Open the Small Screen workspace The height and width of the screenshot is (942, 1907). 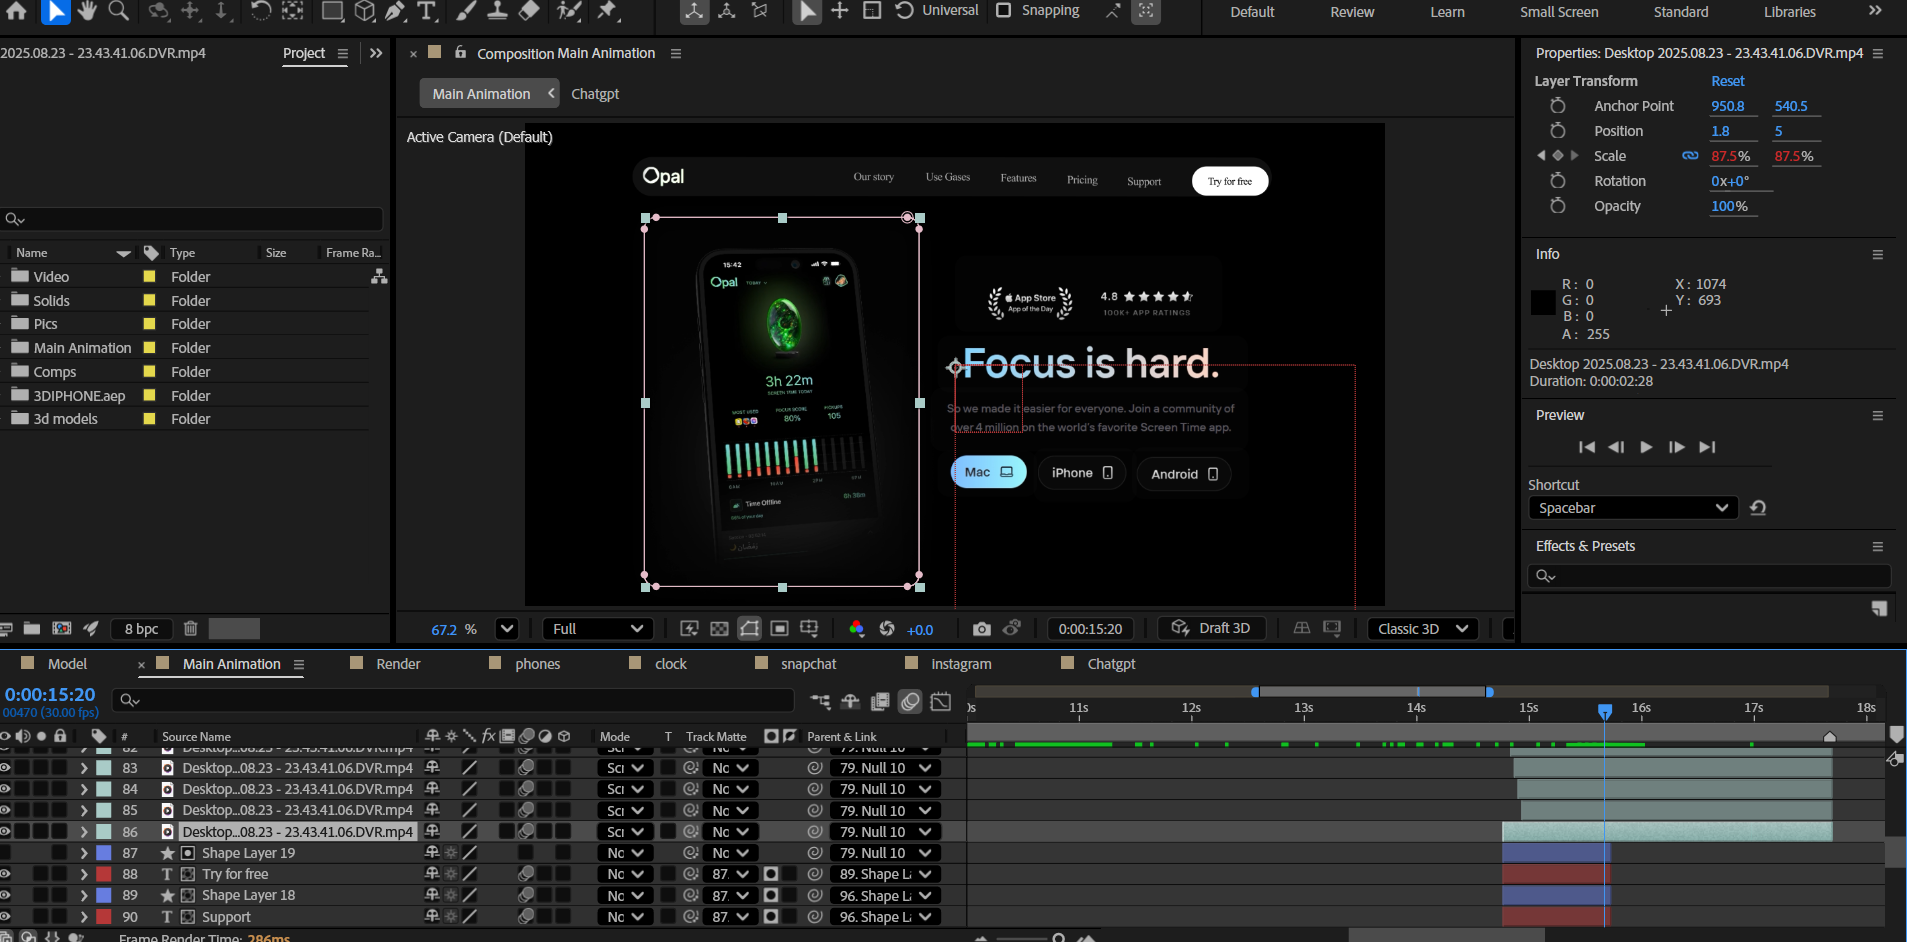tap(1558, 12)
